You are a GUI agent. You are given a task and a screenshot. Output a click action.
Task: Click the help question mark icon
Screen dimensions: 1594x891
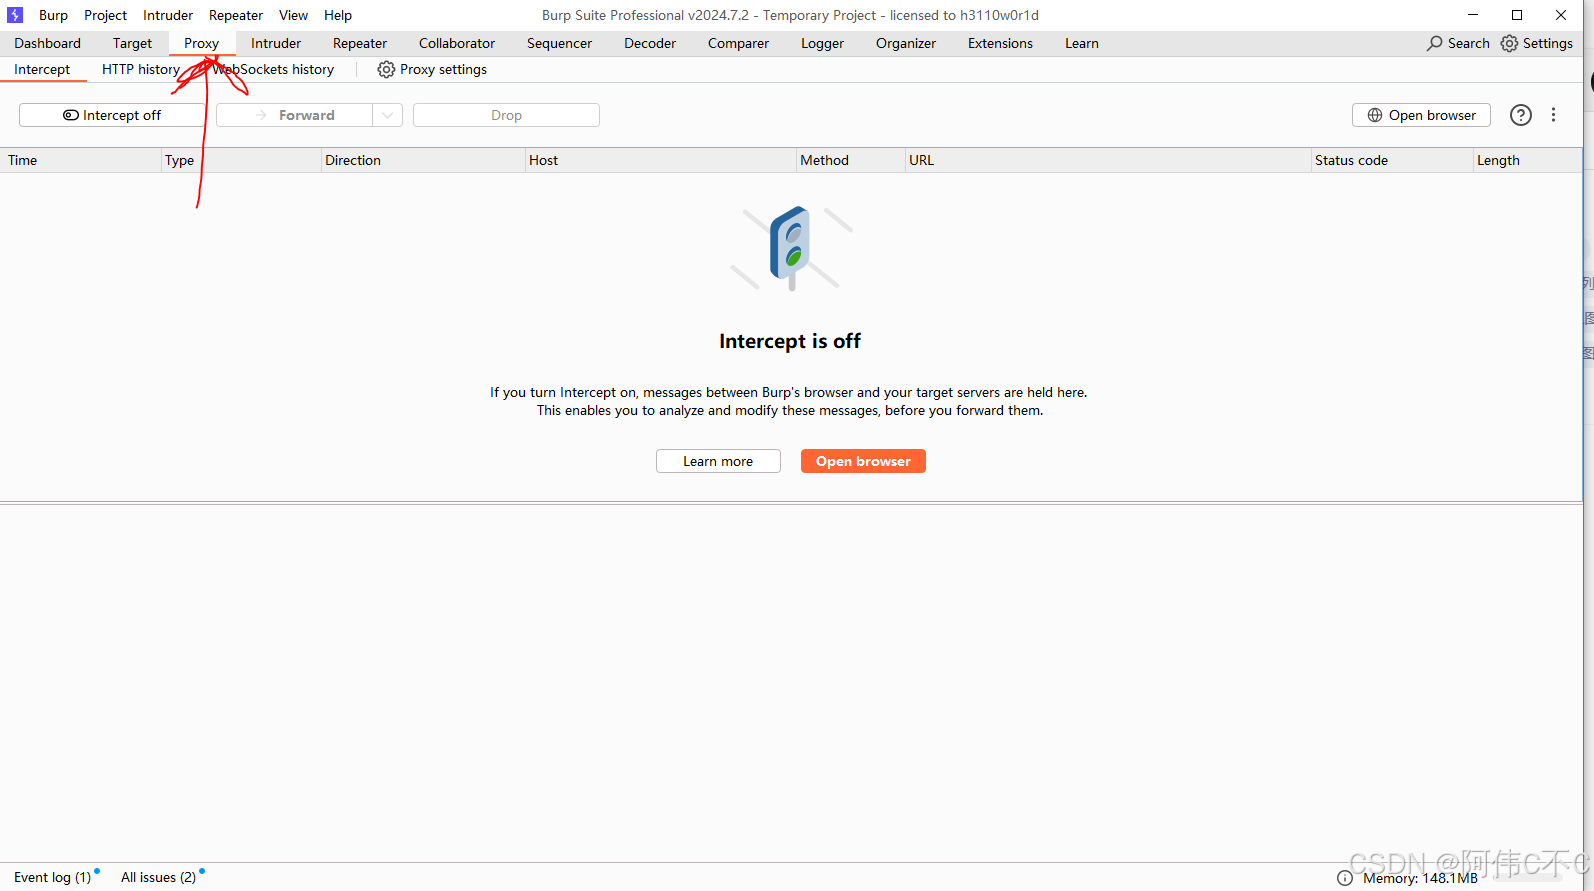(x=1521, y=115)
